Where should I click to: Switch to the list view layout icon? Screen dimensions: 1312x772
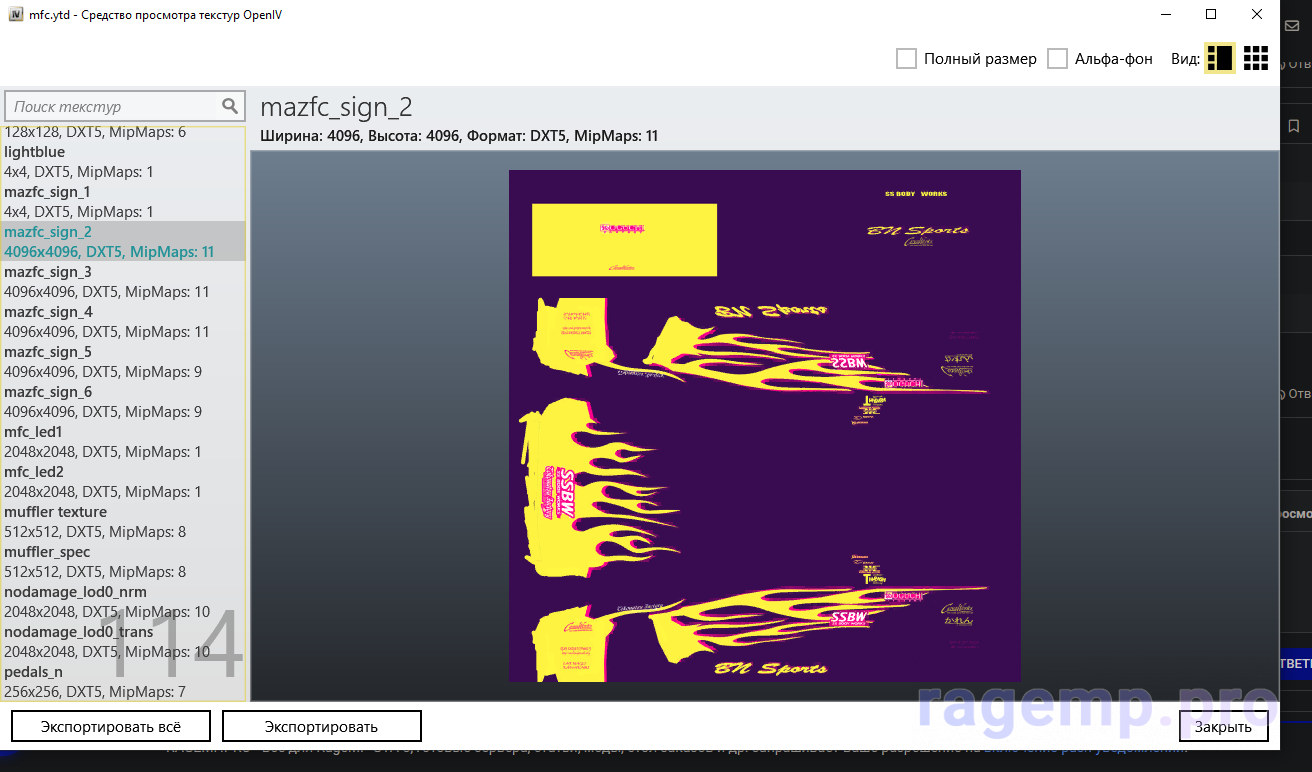click(1219, 58)
